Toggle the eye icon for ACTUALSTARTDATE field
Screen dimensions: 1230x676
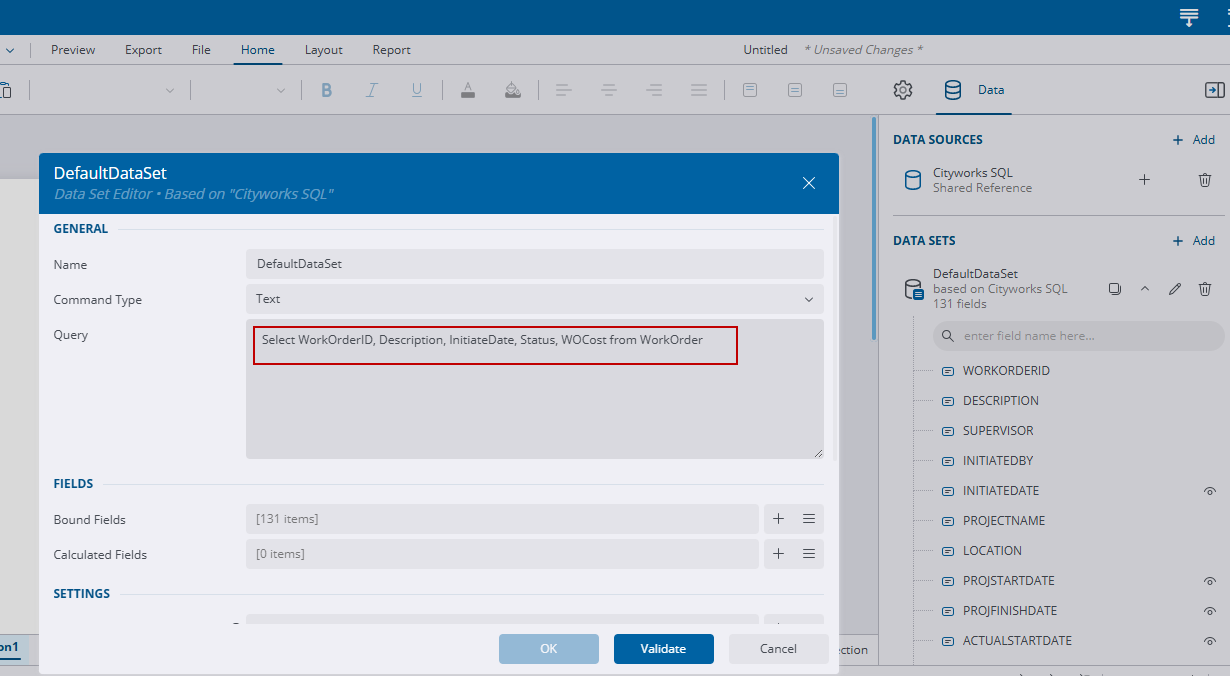(1210, 641)
